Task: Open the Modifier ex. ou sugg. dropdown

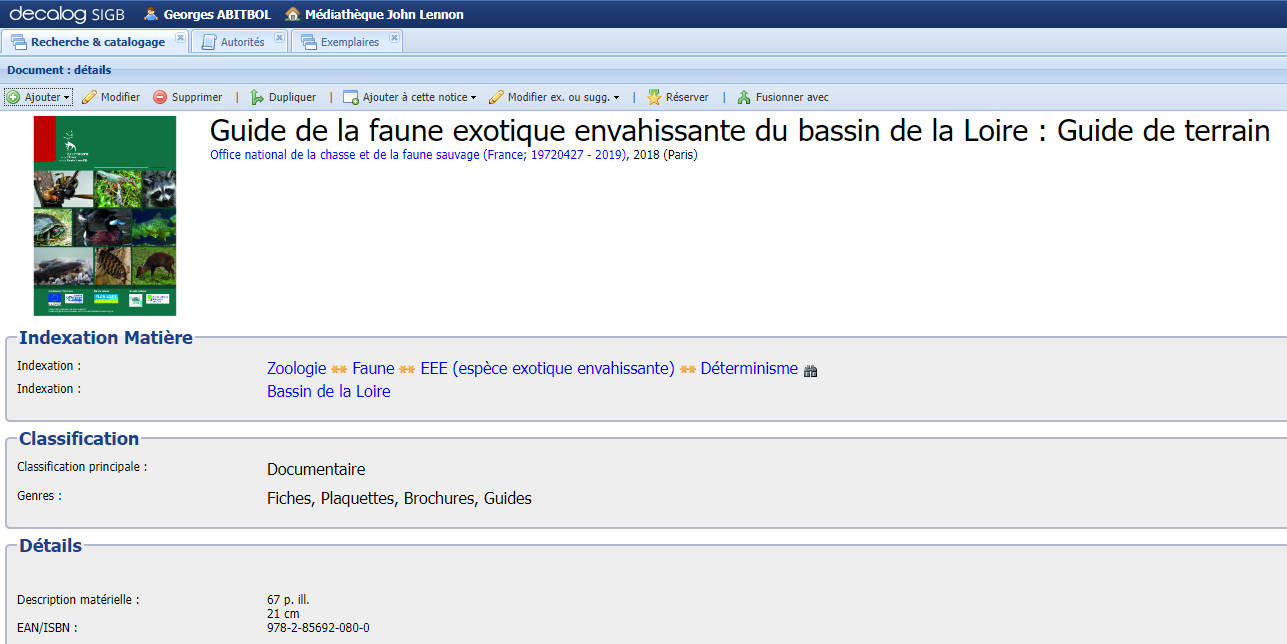Action: point(616,97)
